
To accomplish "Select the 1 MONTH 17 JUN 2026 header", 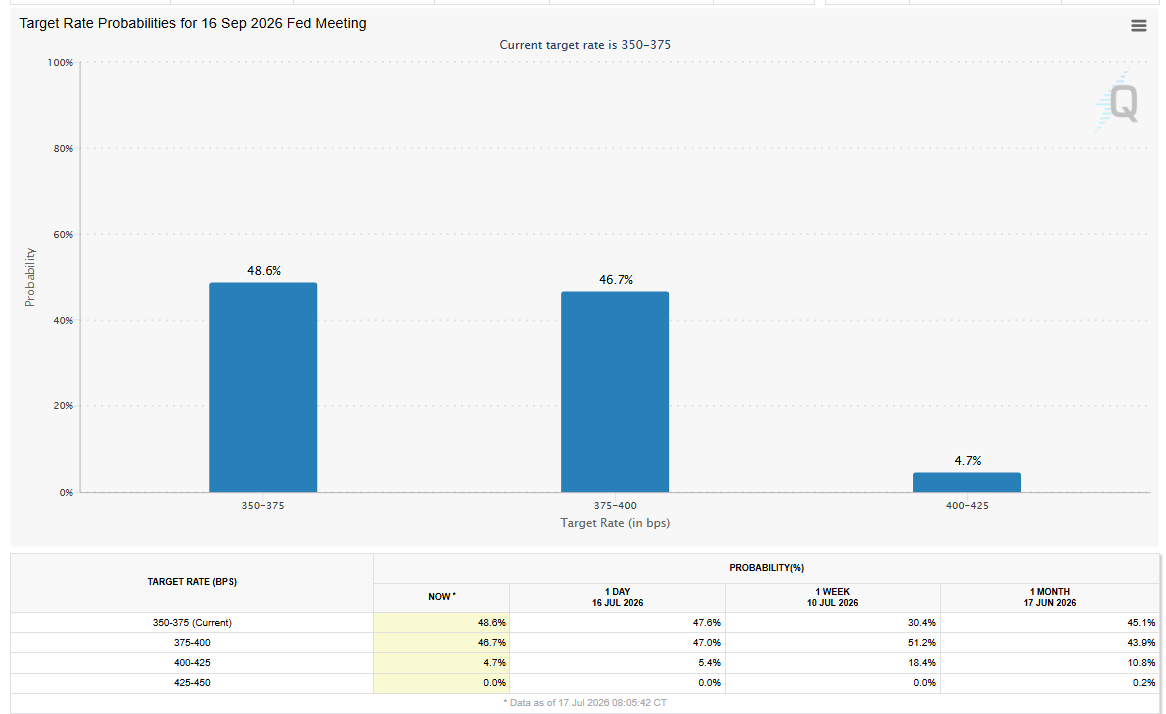I will [x=1049, y=597].
